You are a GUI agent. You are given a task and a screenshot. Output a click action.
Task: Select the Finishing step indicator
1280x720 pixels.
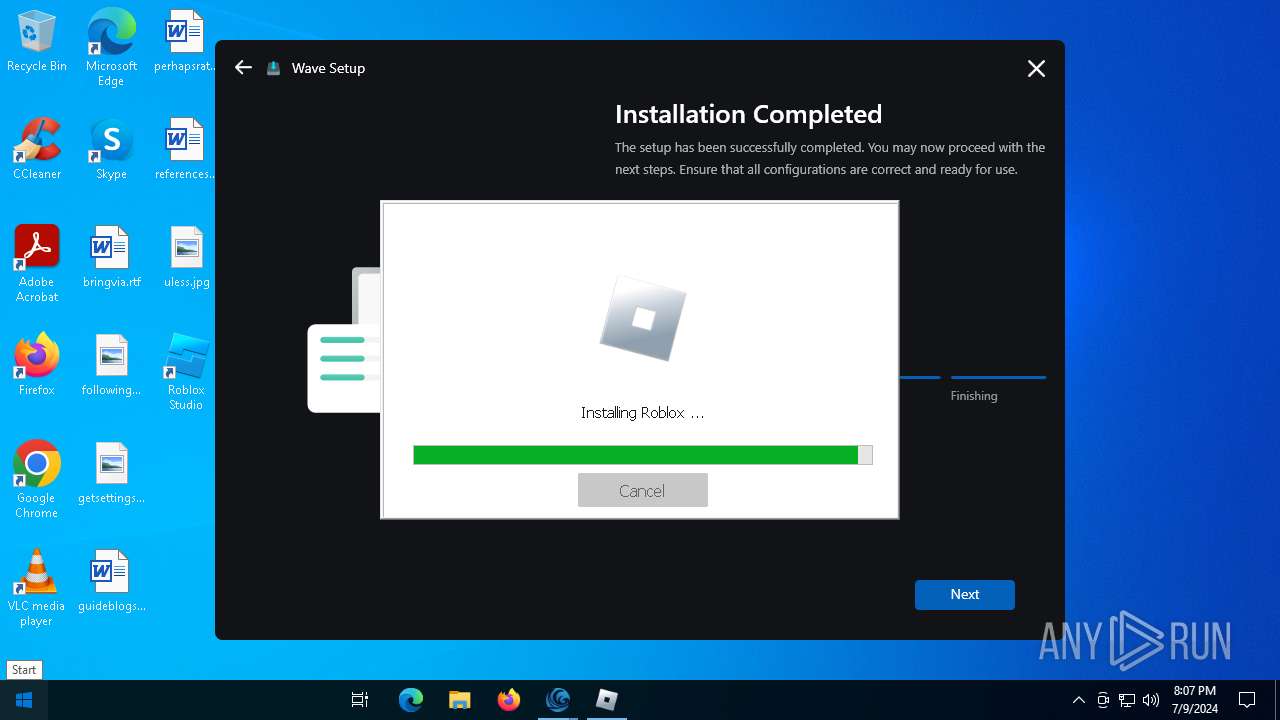tap(998, 388)
